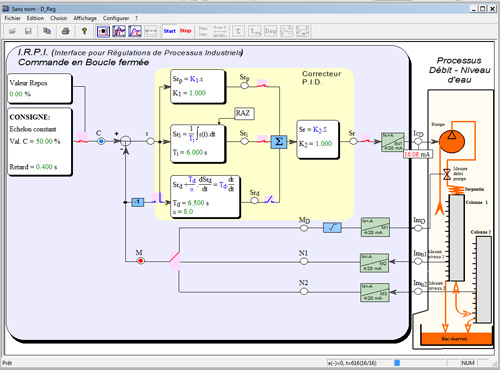500x370 pixels.
Task: Click the Sigma summation block
Action: (279, 142)
